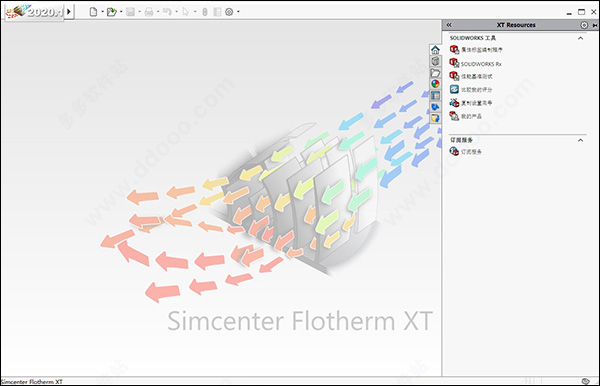Expand the menu arrow beside the 2020.1 logo
The image size is (600, 386).
click(69, 11)
